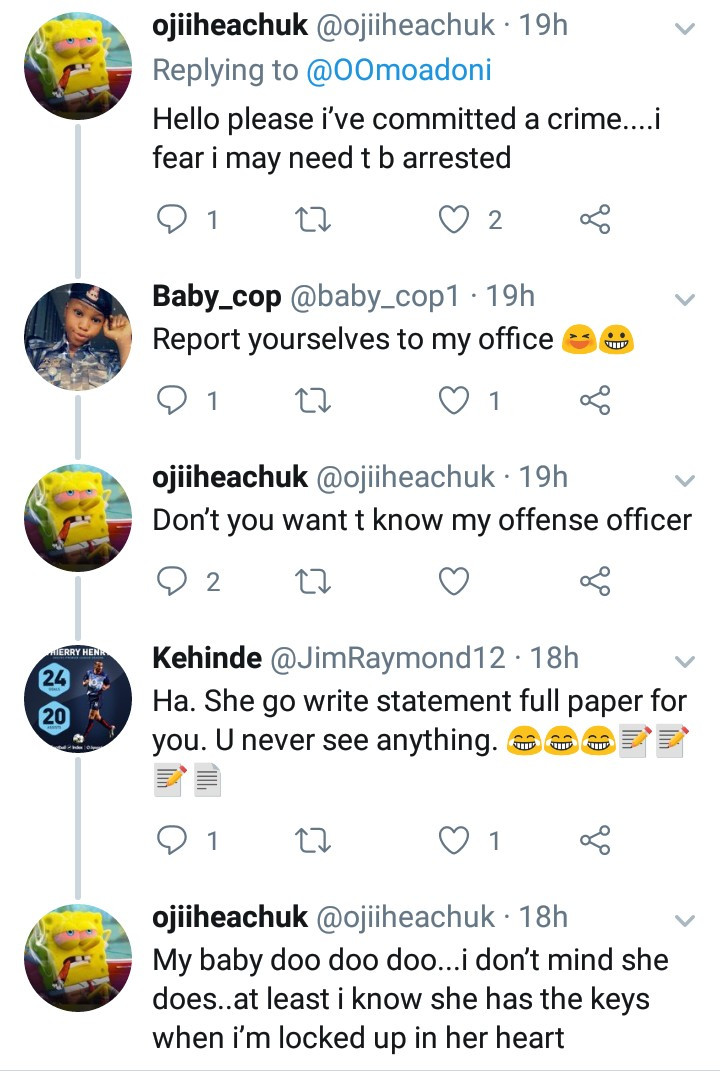Tap Baby_cop's police uniform avatar
This screenshot has width=720, height=1078.
pyautogui.click(x=78, y=336)
